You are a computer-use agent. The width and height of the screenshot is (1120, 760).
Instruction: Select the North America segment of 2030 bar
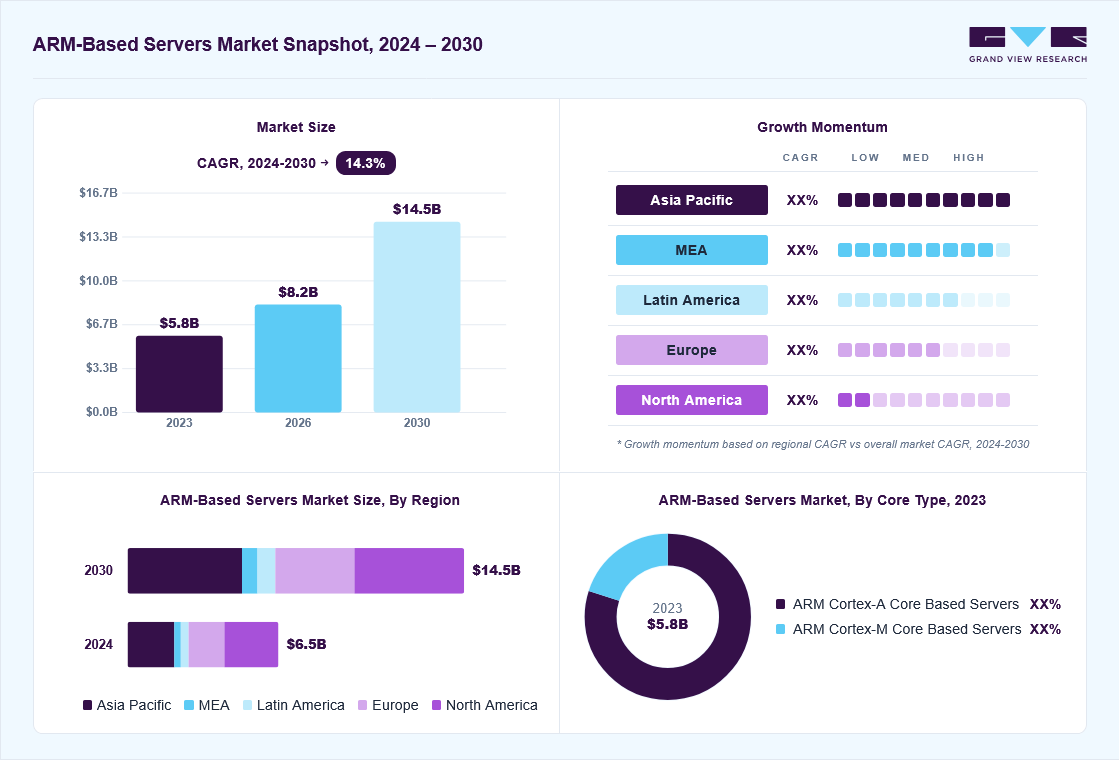(x=409, y=571)
